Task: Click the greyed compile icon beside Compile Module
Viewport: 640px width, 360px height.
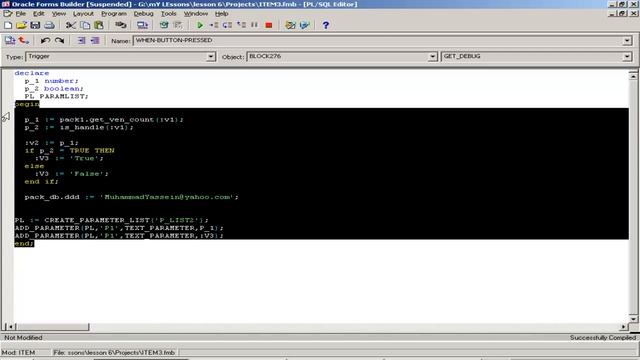Action: [178, 25]
